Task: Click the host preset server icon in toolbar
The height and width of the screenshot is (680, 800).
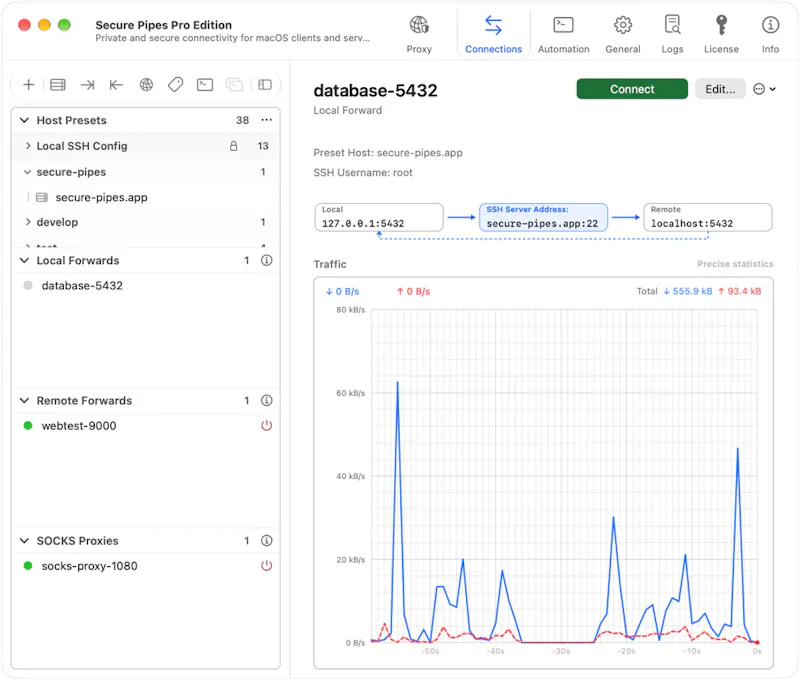Action: click(58, 85)
